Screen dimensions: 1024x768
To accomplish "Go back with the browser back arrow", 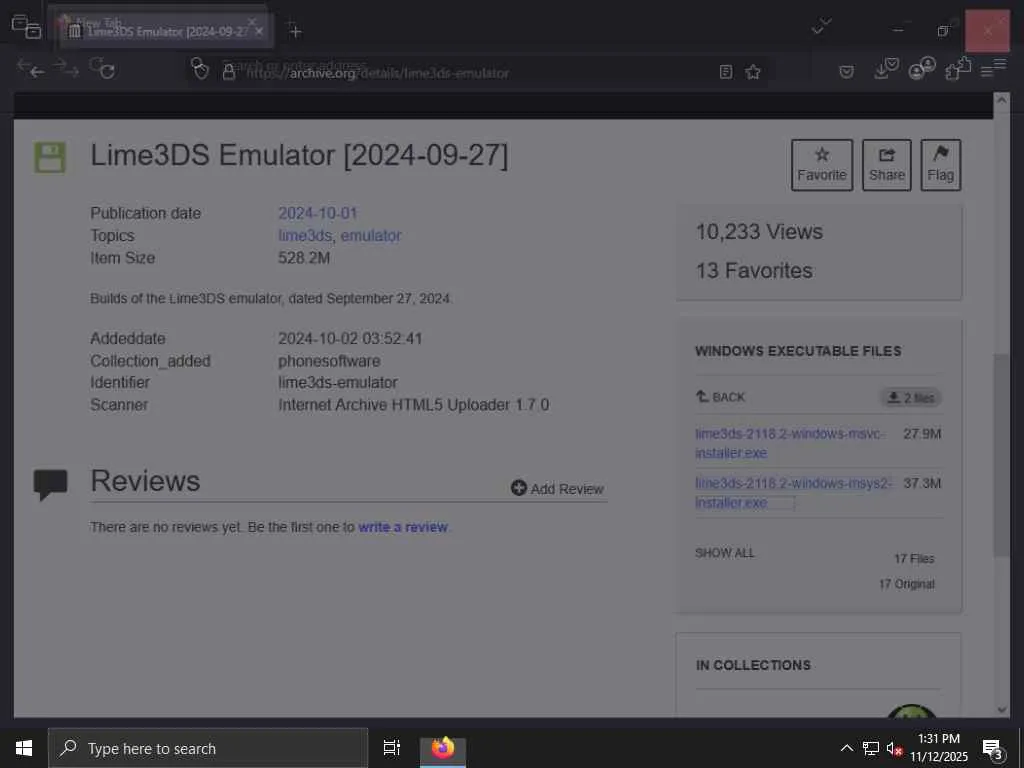I will (37, 72).
